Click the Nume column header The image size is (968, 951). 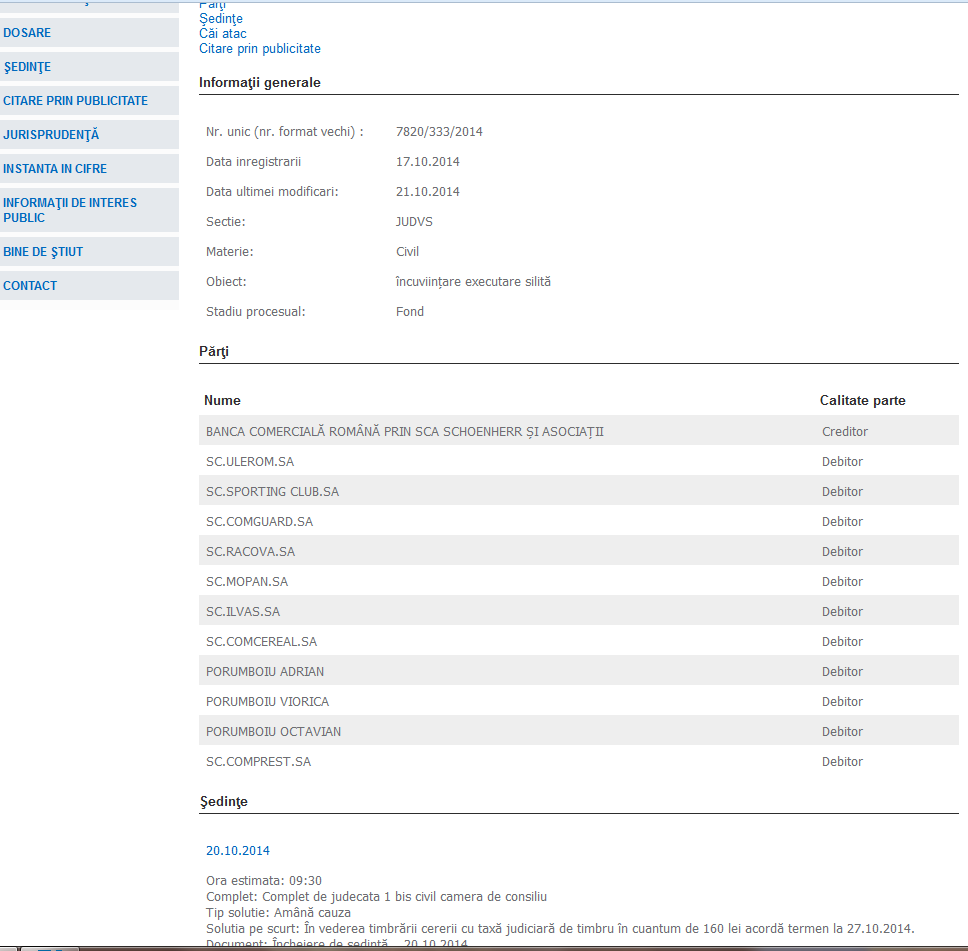click(222, 400)
